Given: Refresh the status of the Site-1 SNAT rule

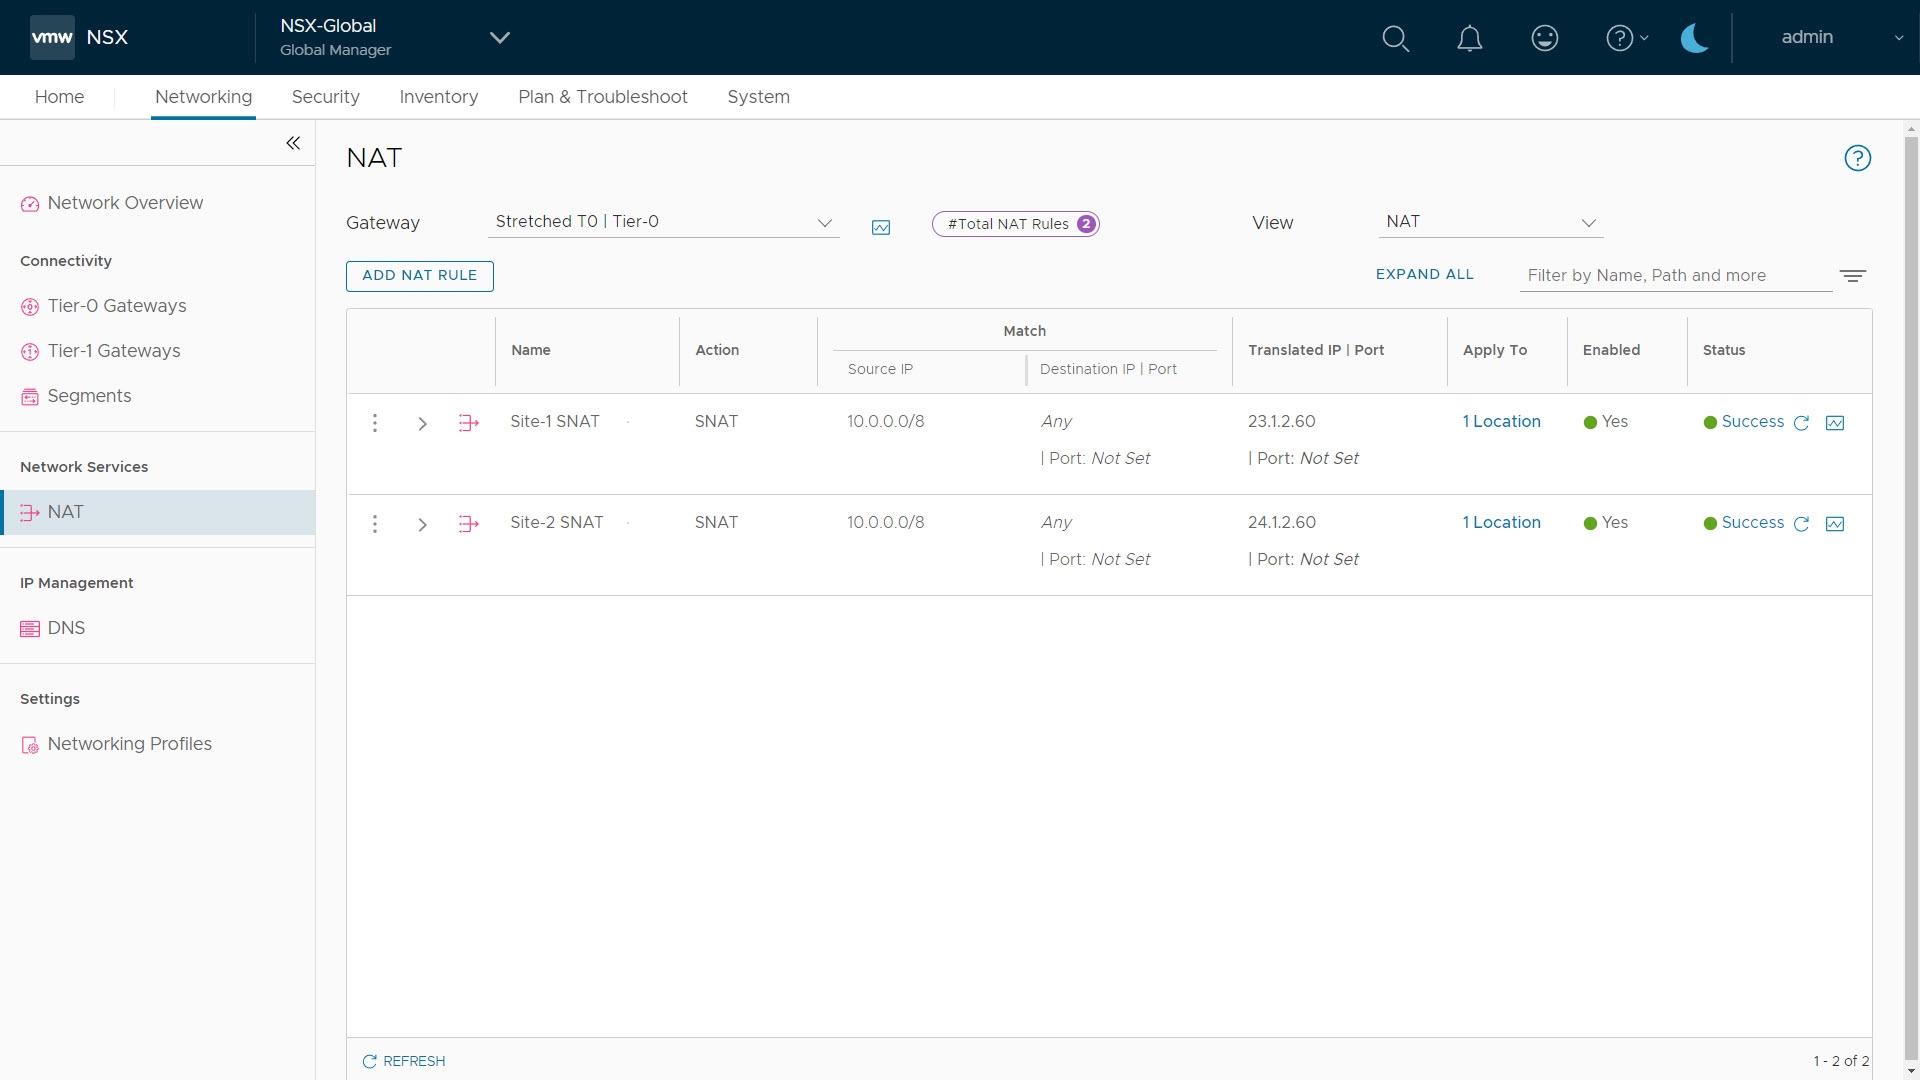Looking at the screenshot, I should pos(1801,423).
